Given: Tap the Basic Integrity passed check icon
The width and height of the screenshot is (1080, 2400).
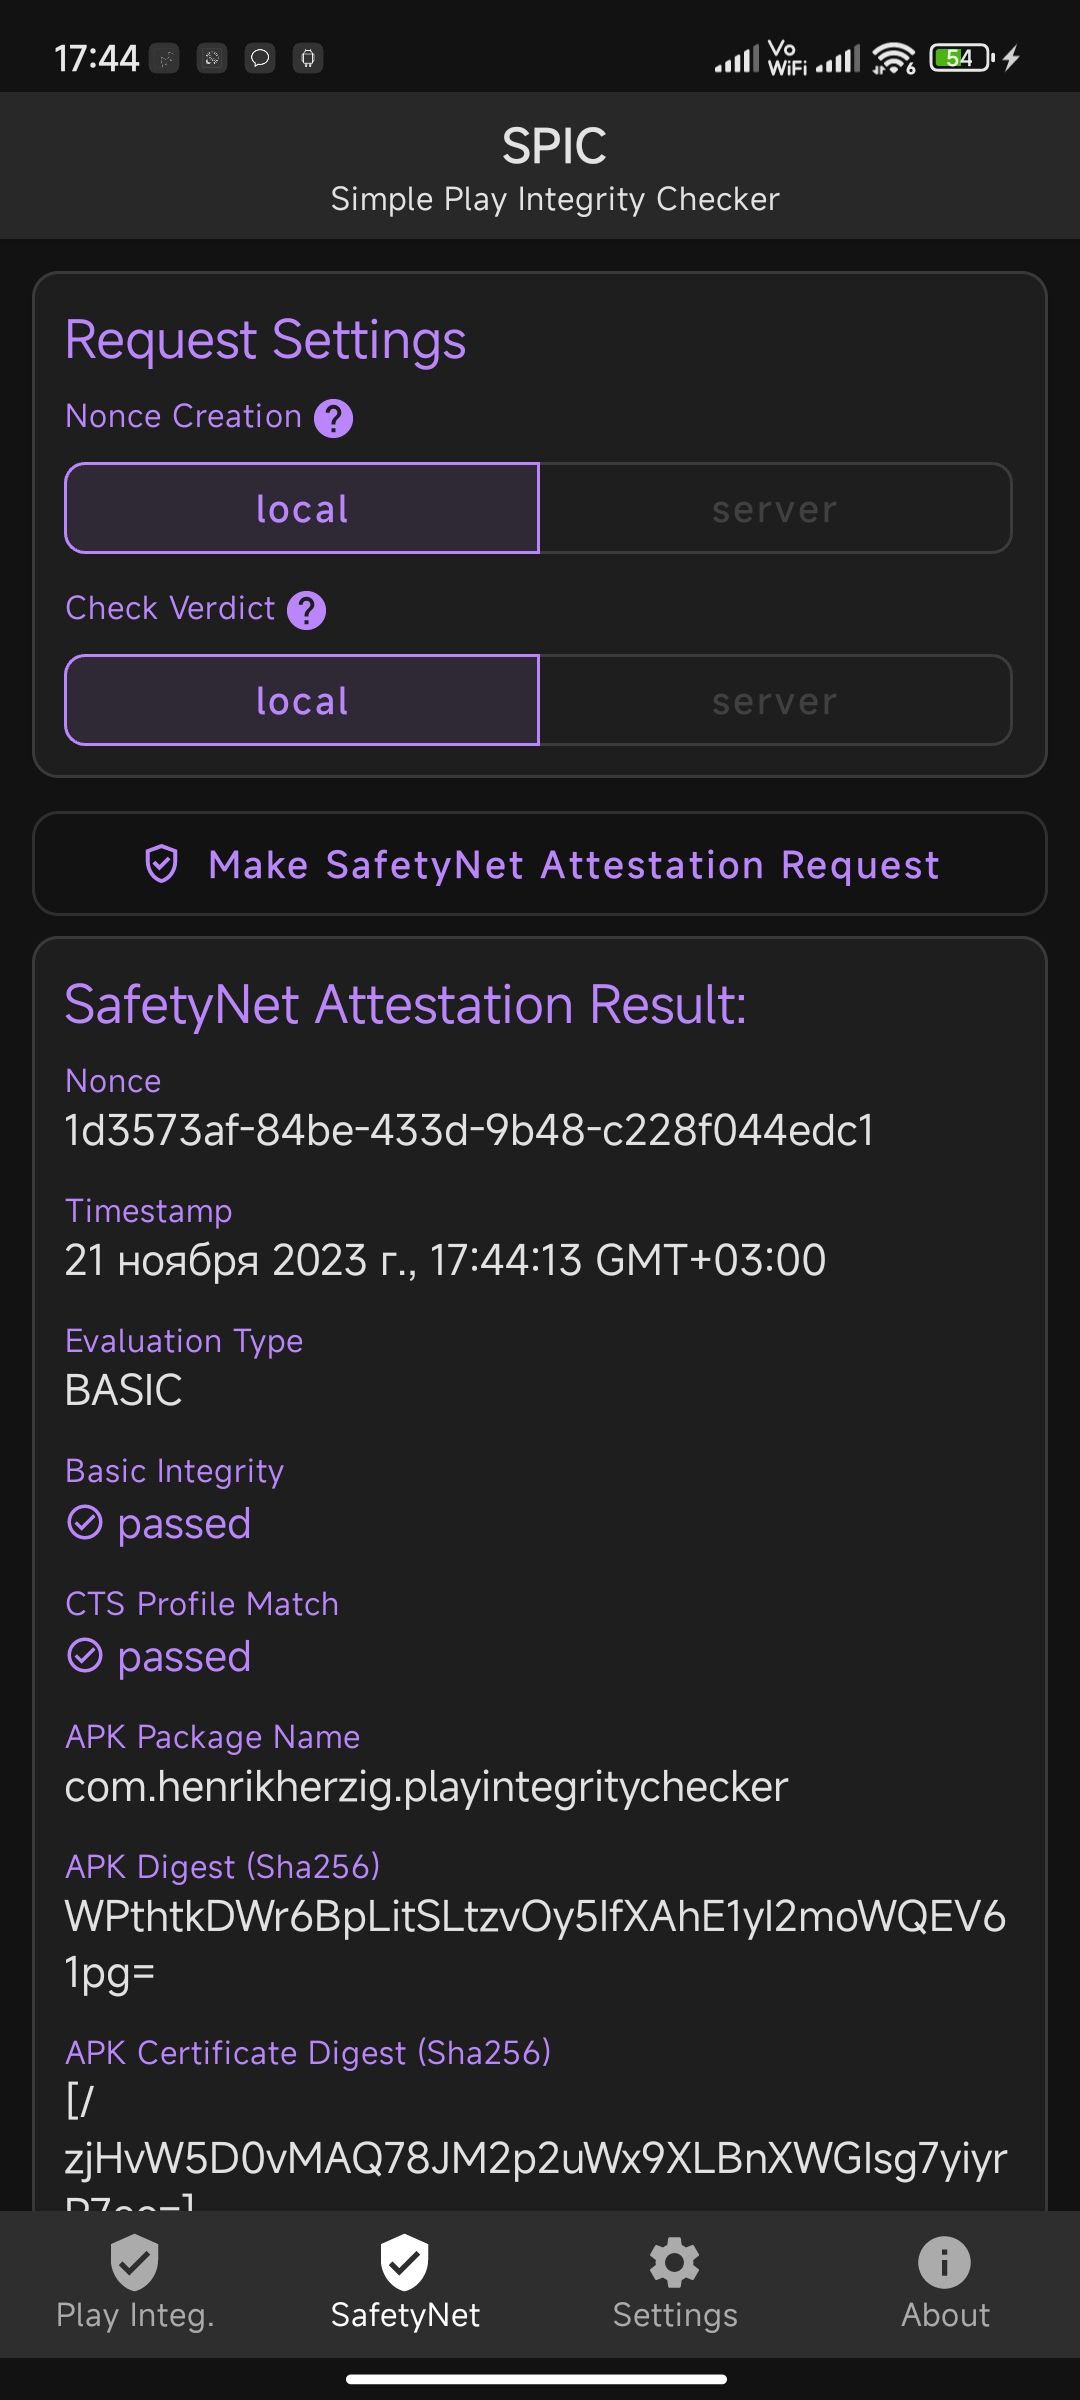Looking at the screenshot, I should click(85, 1523).
